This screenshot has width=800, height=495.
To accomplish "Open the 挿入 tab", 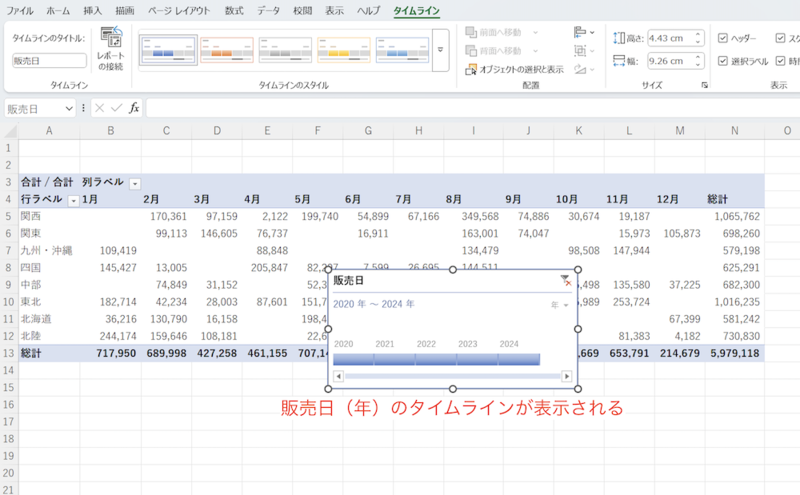I will (x=92, y=11).
